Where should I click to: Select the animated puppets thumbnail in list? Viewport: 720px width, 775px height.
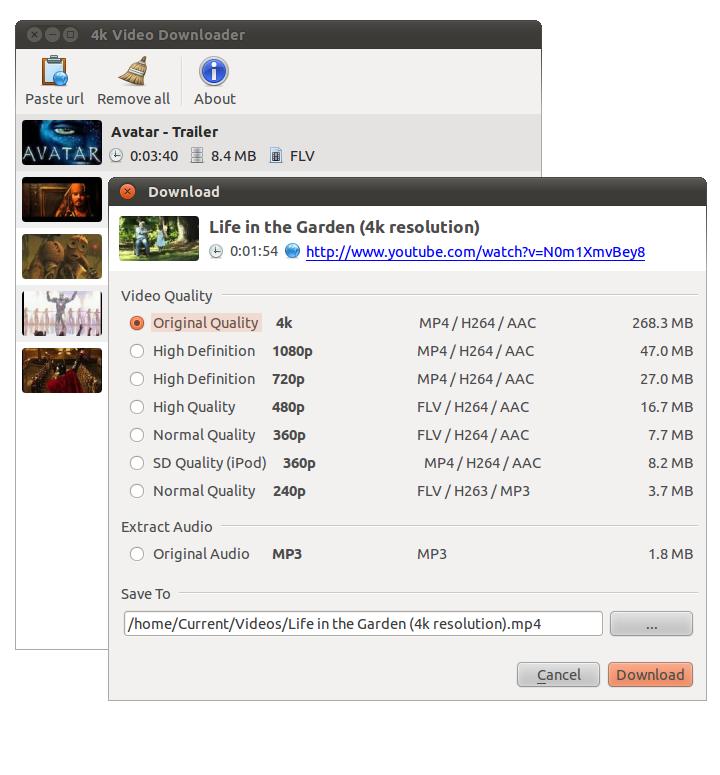click(x=62, y=257)
